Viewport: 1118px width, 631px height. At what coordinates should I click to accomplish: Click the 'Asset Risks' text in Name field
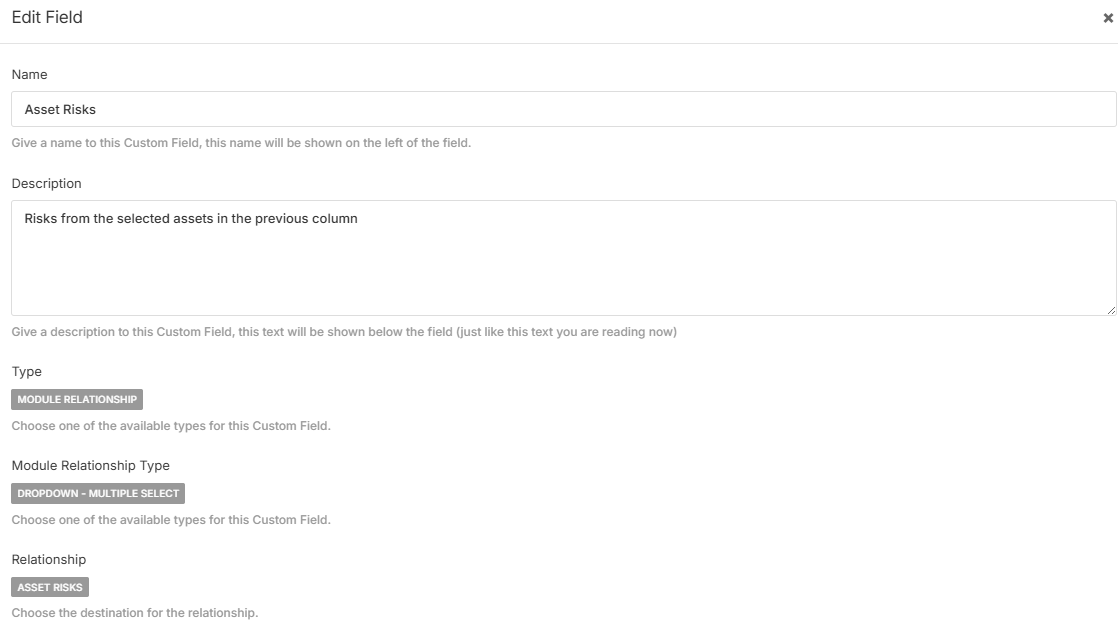60,110
